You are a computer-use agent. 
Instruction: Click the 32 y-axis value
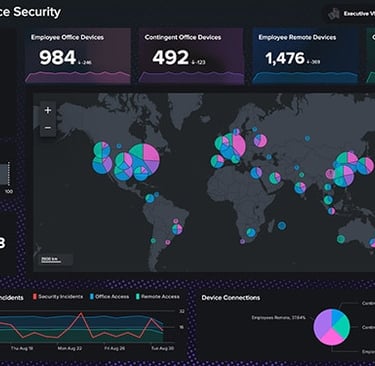point(182,311)
